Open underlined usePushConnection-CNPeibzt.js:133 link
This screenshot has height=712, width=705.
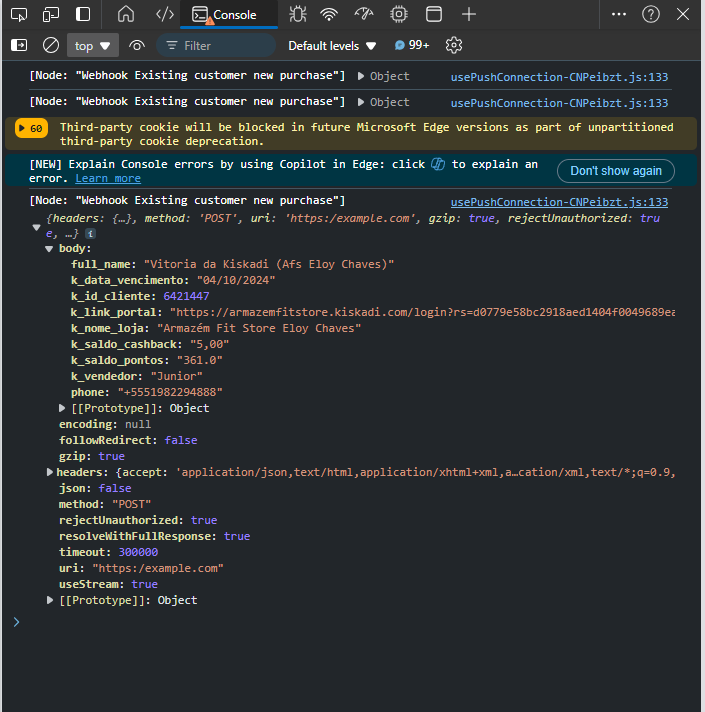point(559,202)
